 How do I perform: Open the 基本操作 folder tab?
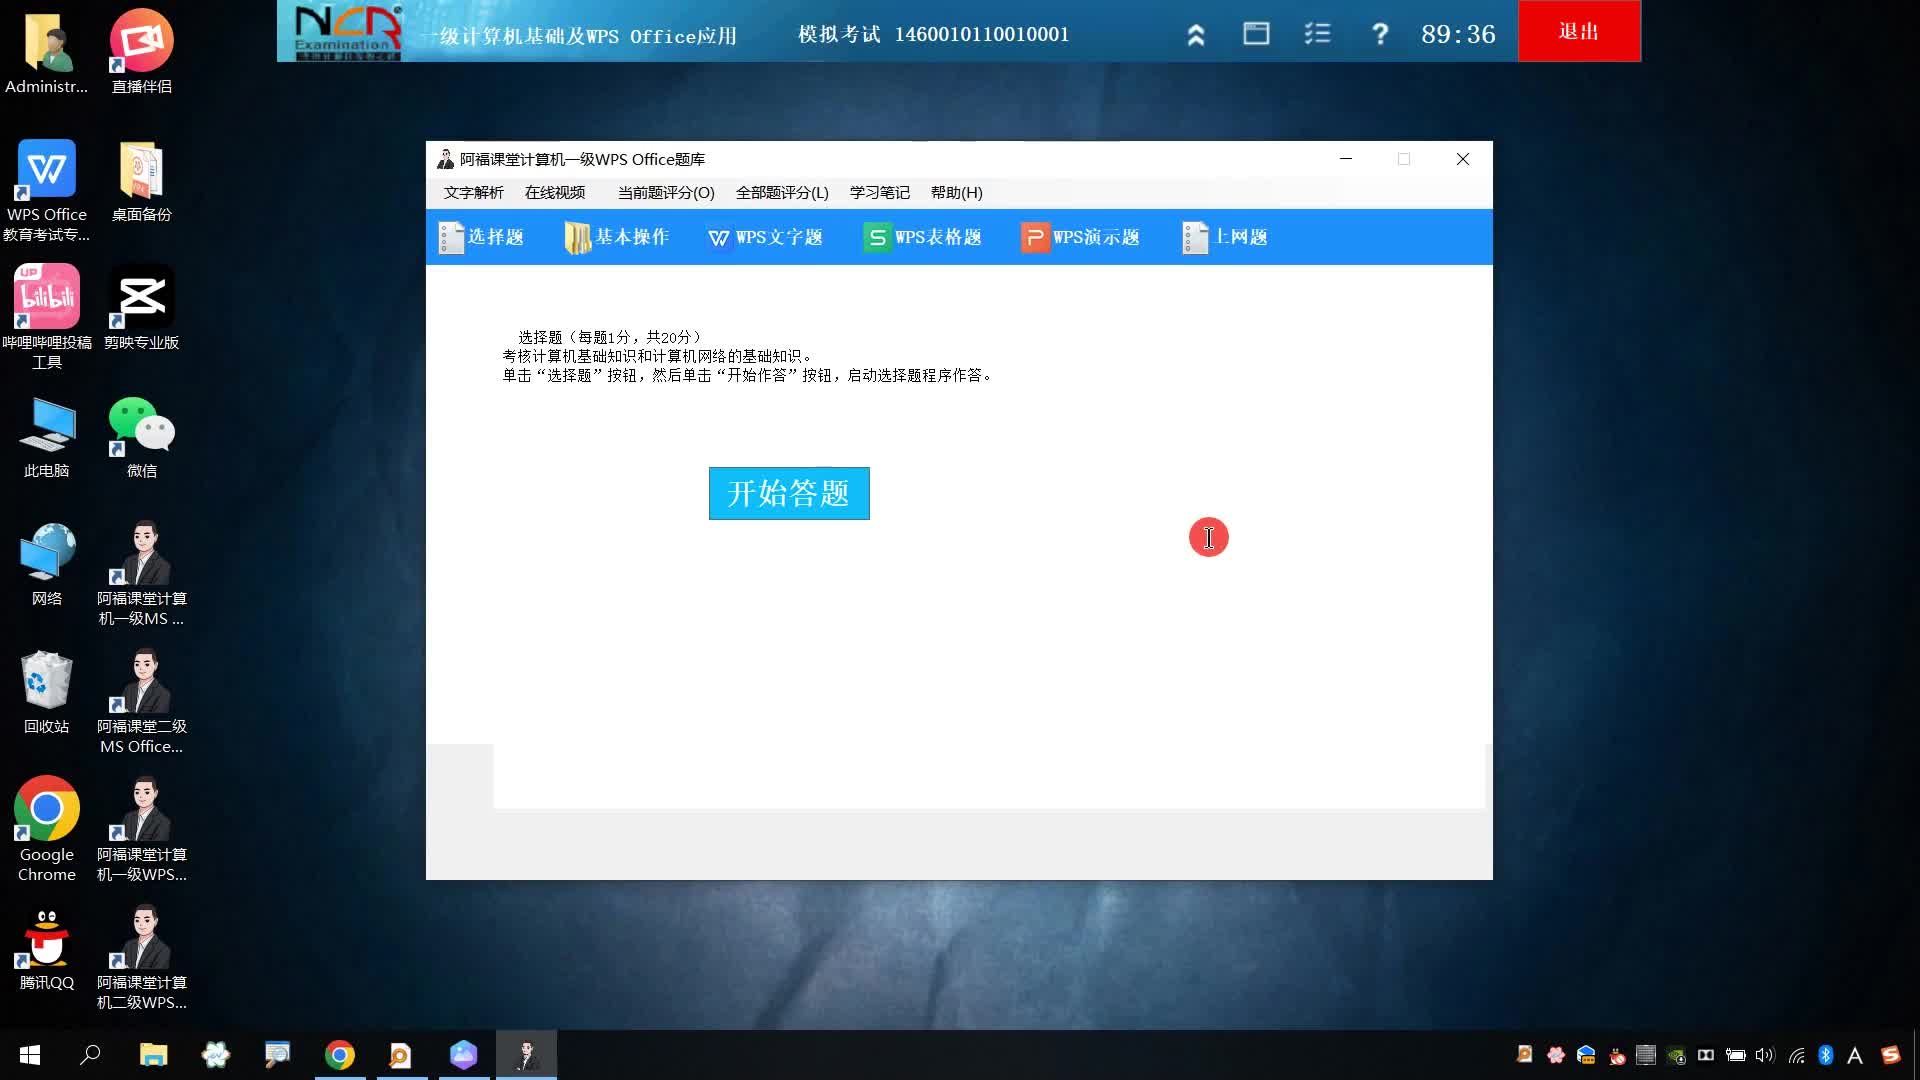pyautogui.click(x=616, y=237)
